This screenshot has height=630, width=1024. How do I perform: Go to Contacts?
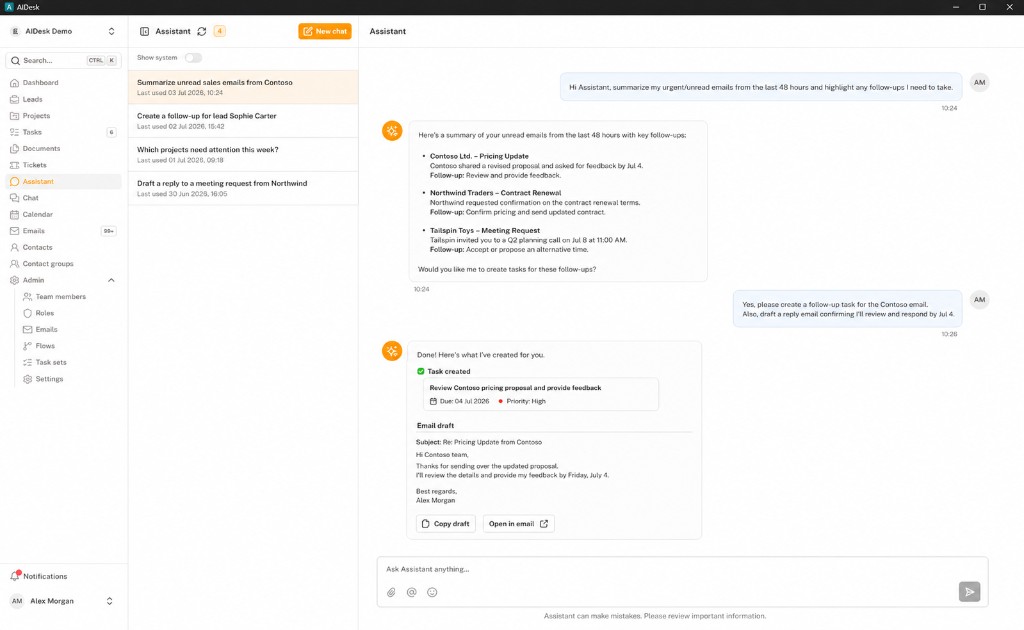37,247
